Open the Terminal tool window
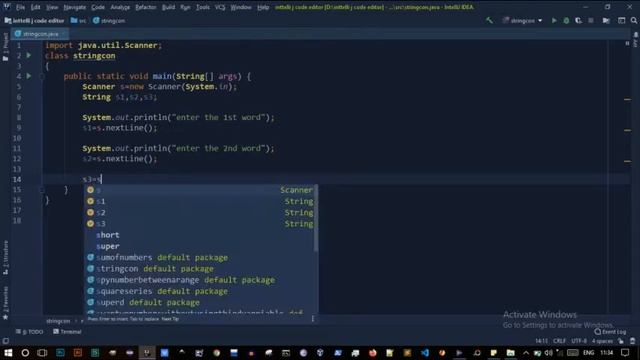This screenshot has width=640, height=360. click(x=67, y=332)
